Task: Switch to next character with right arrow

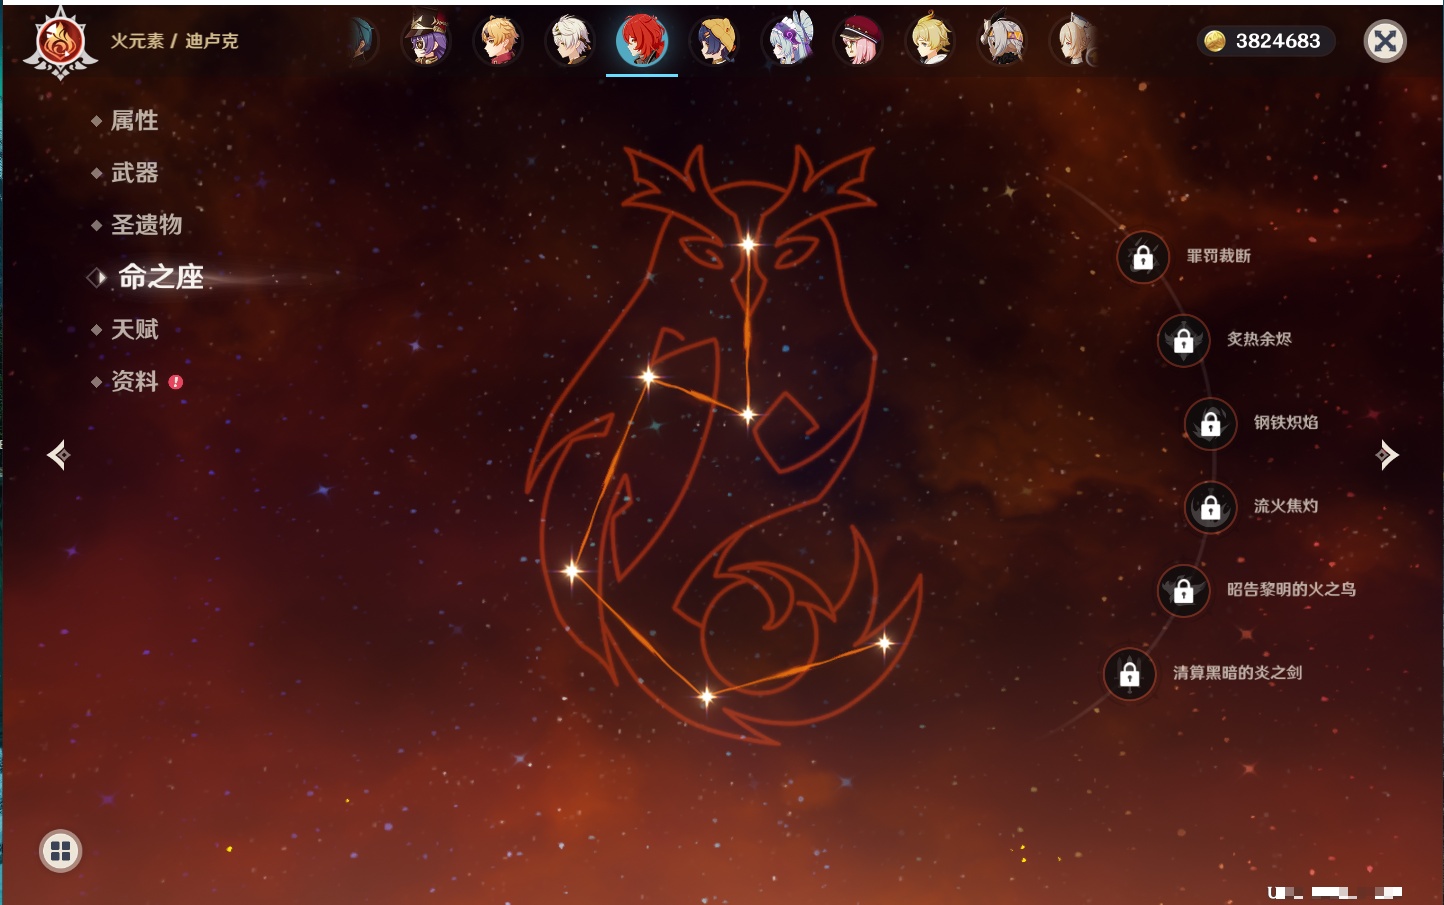Action: (x=1387, y=455)
